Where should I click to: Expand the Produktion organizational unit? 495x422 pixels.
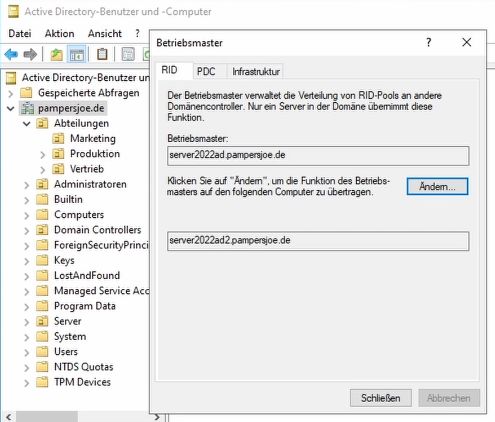click(43, 155)
